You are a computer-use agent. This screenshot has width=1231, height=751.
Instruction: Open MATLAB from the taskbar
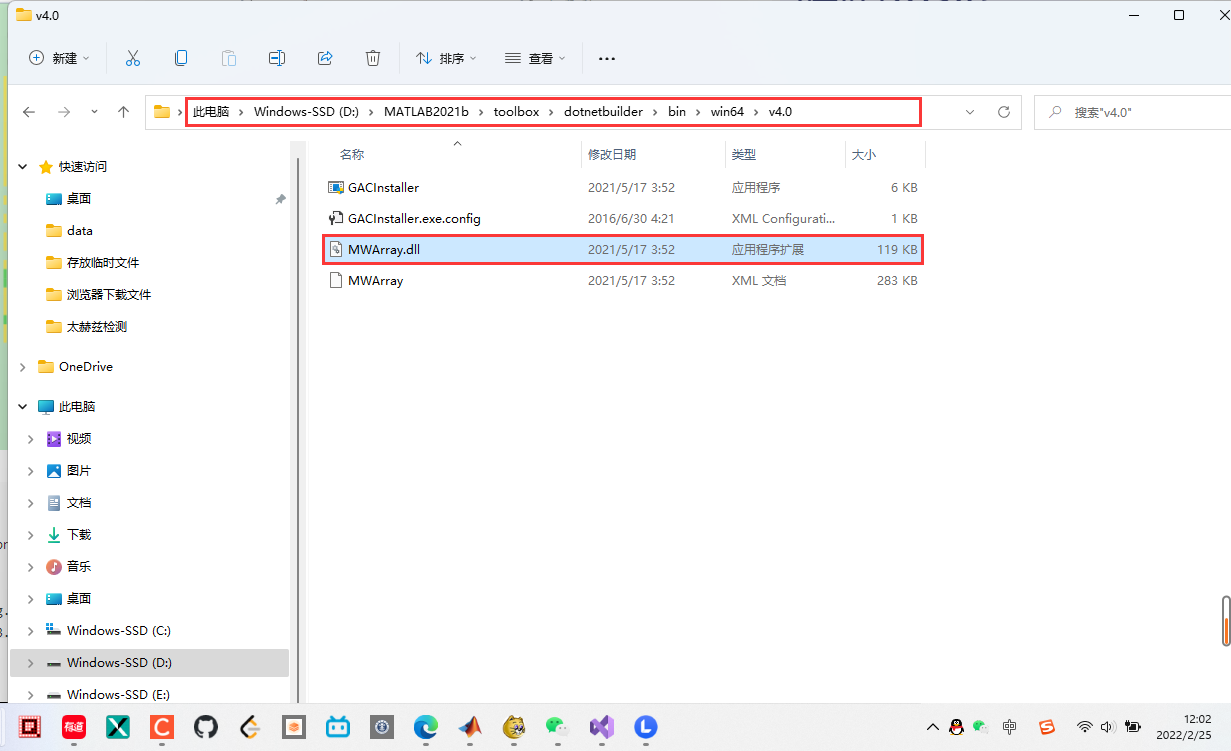coord(470,727)
